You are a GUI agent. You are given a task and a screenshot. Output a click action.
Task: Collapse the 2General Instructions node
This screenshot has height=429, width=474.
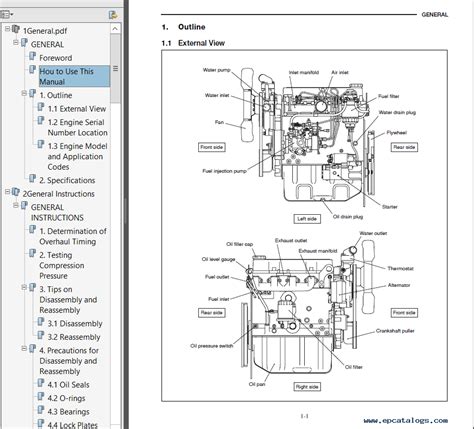point(7,192)
